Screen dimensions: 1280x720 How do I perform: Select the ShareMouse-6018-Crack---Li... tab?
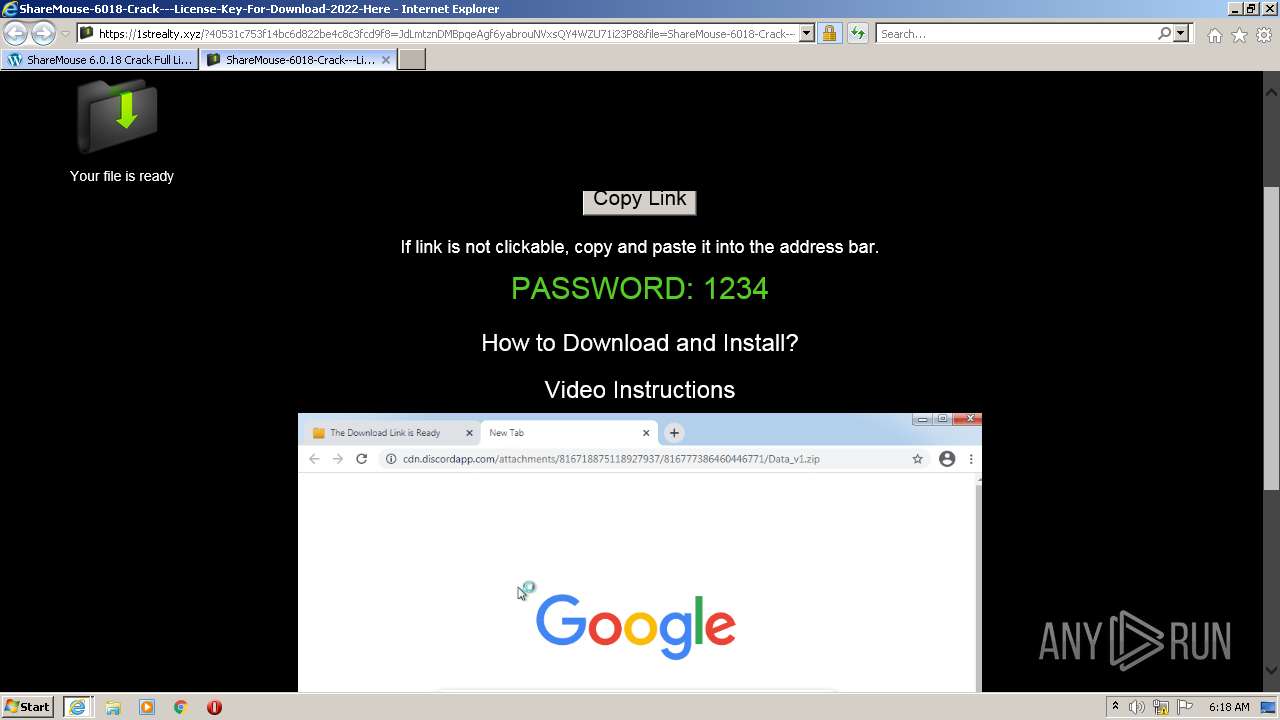click(x=298, y=59)
